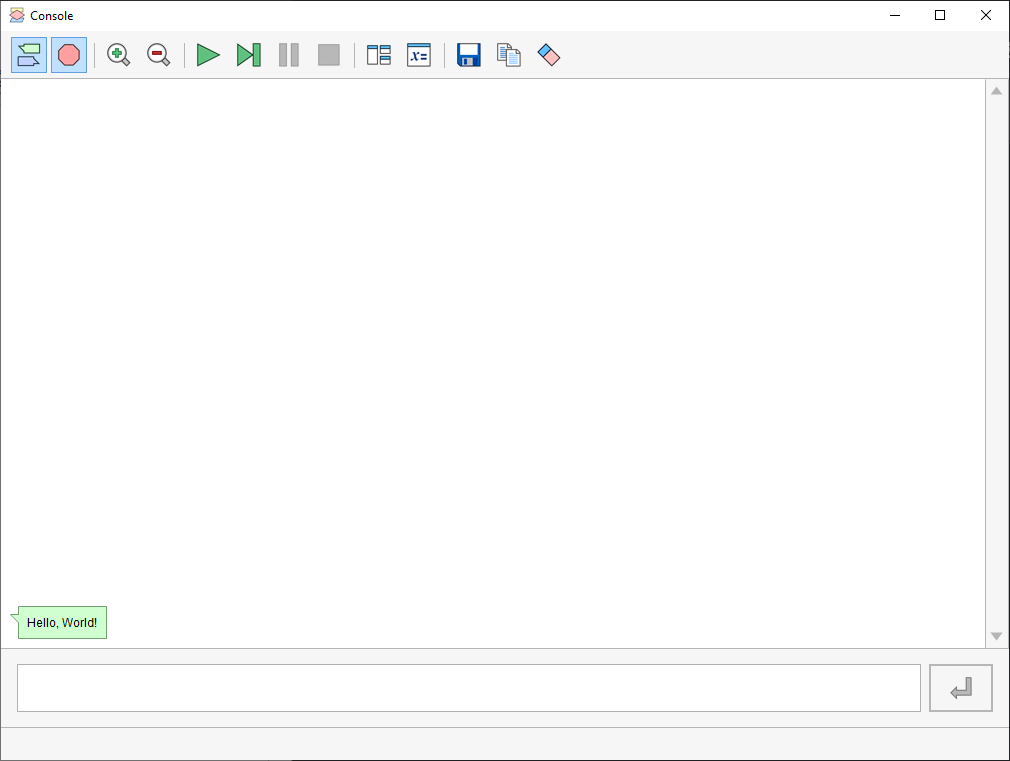
Task: Click the scrollbar up arrow
Action: 996,91
